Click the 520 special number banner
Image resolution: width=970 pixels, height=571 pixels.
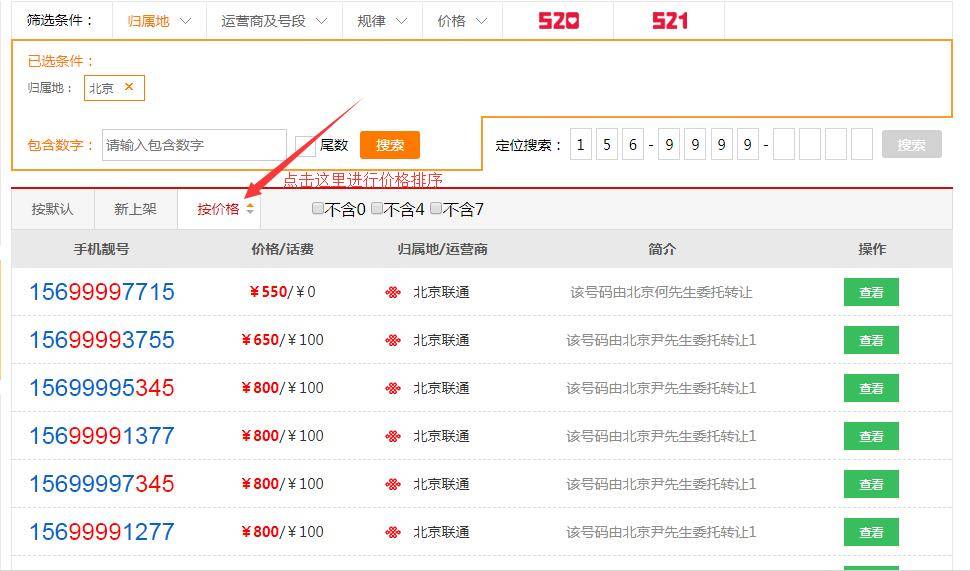(x=558, y=21)
